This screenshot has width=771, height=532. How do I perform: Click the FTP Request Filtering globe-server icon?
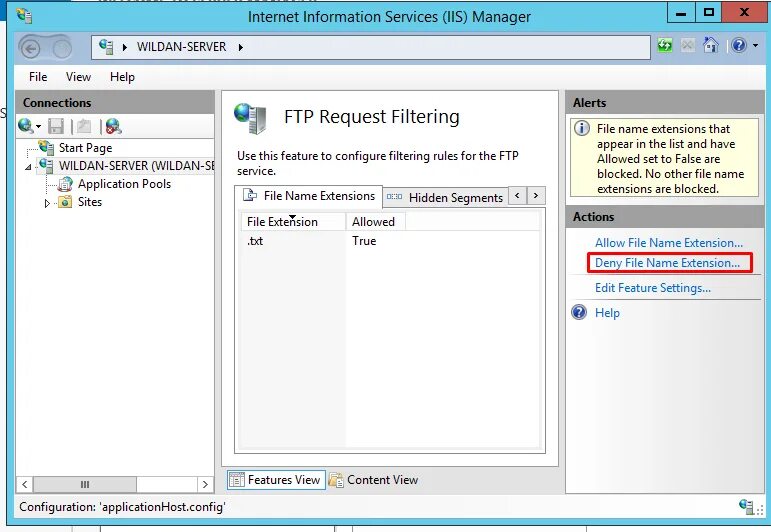point(250,118)
